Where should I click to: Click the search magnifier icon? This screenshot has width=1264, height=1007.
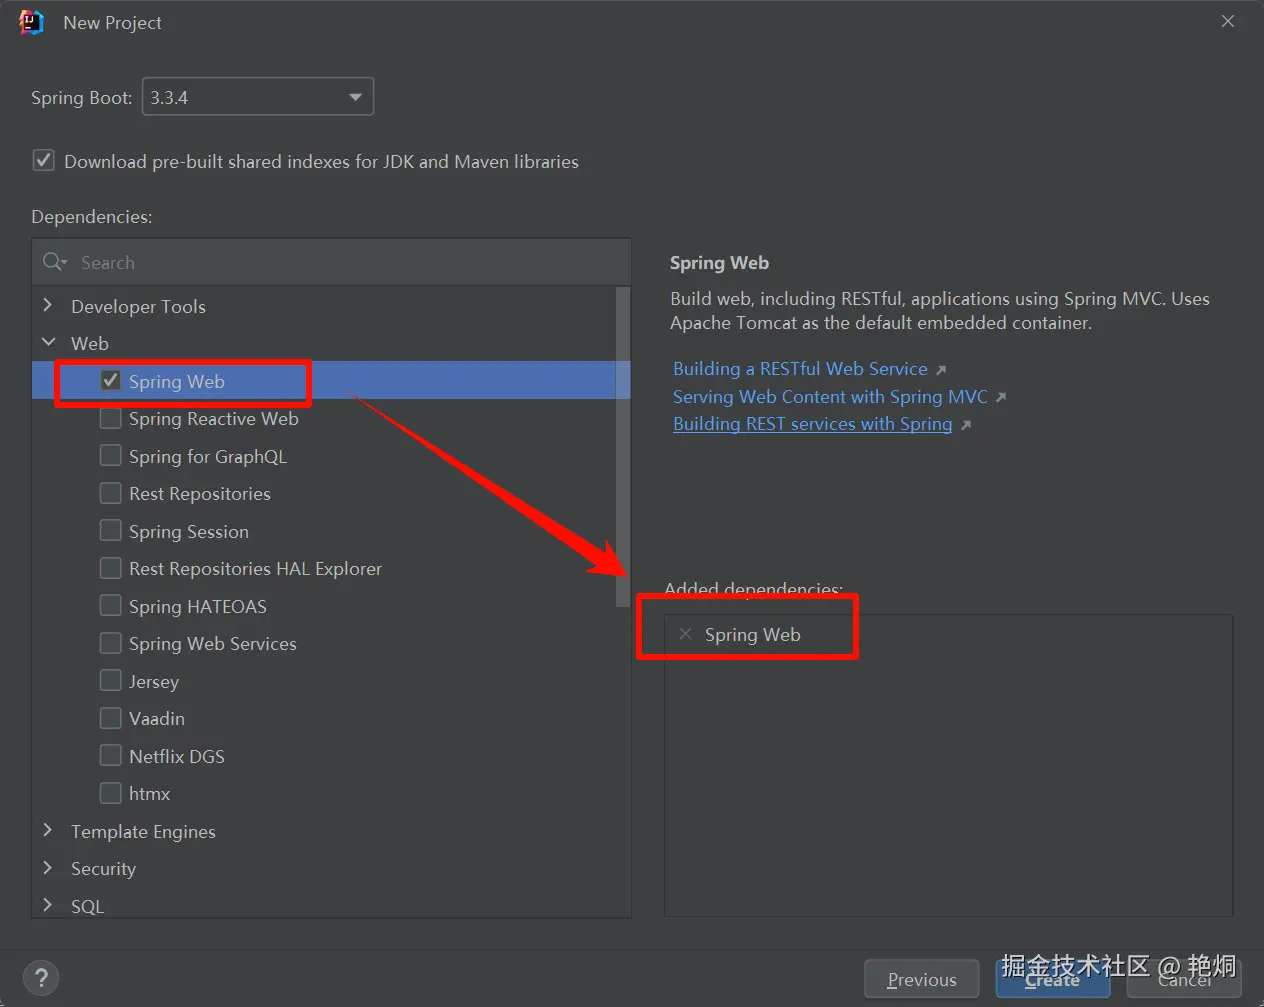(54, 262)
